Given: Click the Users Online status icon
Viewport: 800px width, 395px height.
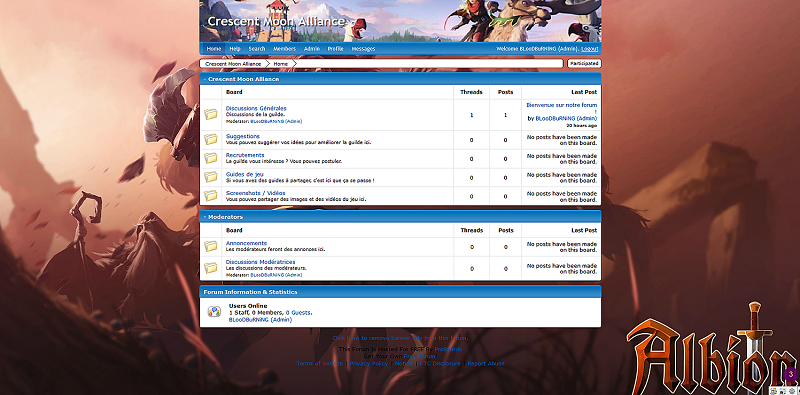Looking at the screenshot, I should pyautogui.click(x=214, y=311).
